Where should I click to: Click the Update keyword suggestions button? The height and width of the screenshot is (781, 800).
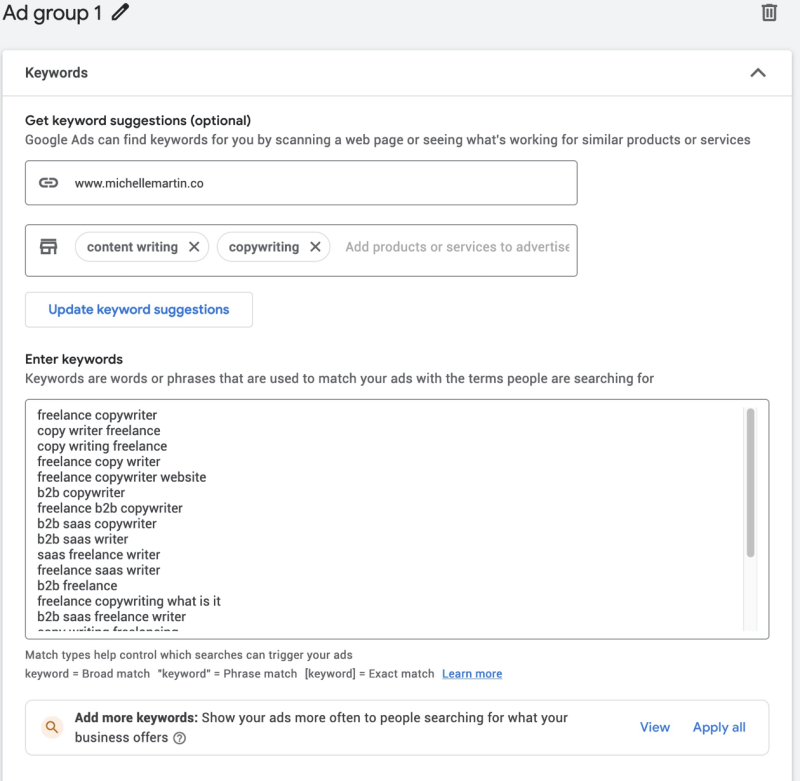click(x=139, y=310)
